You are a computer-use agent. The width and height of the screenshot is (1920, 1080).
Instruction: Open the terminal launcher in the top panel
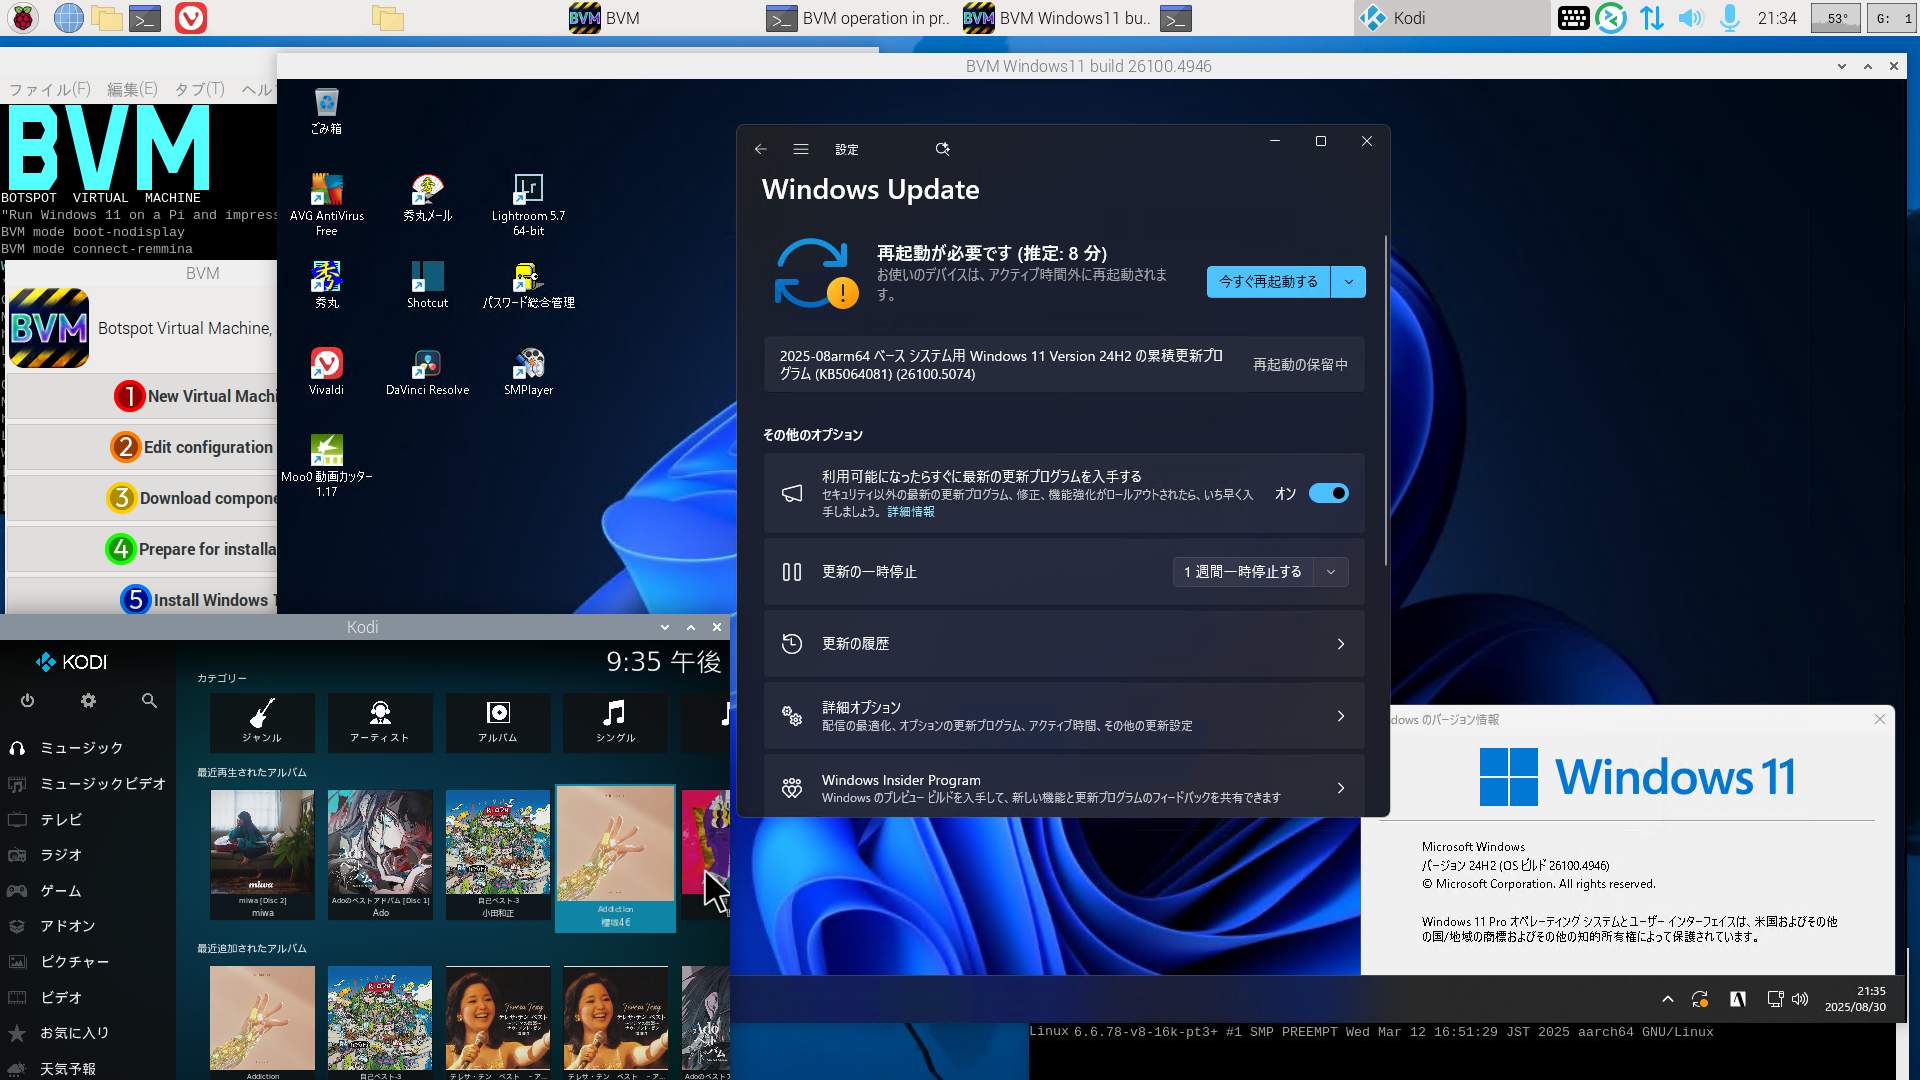coord(146,18)
